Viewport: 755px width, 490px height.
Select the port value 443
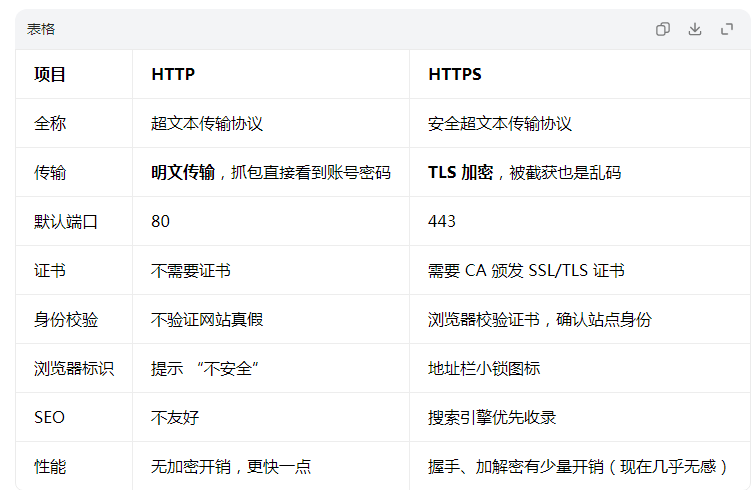click(442, 221)
